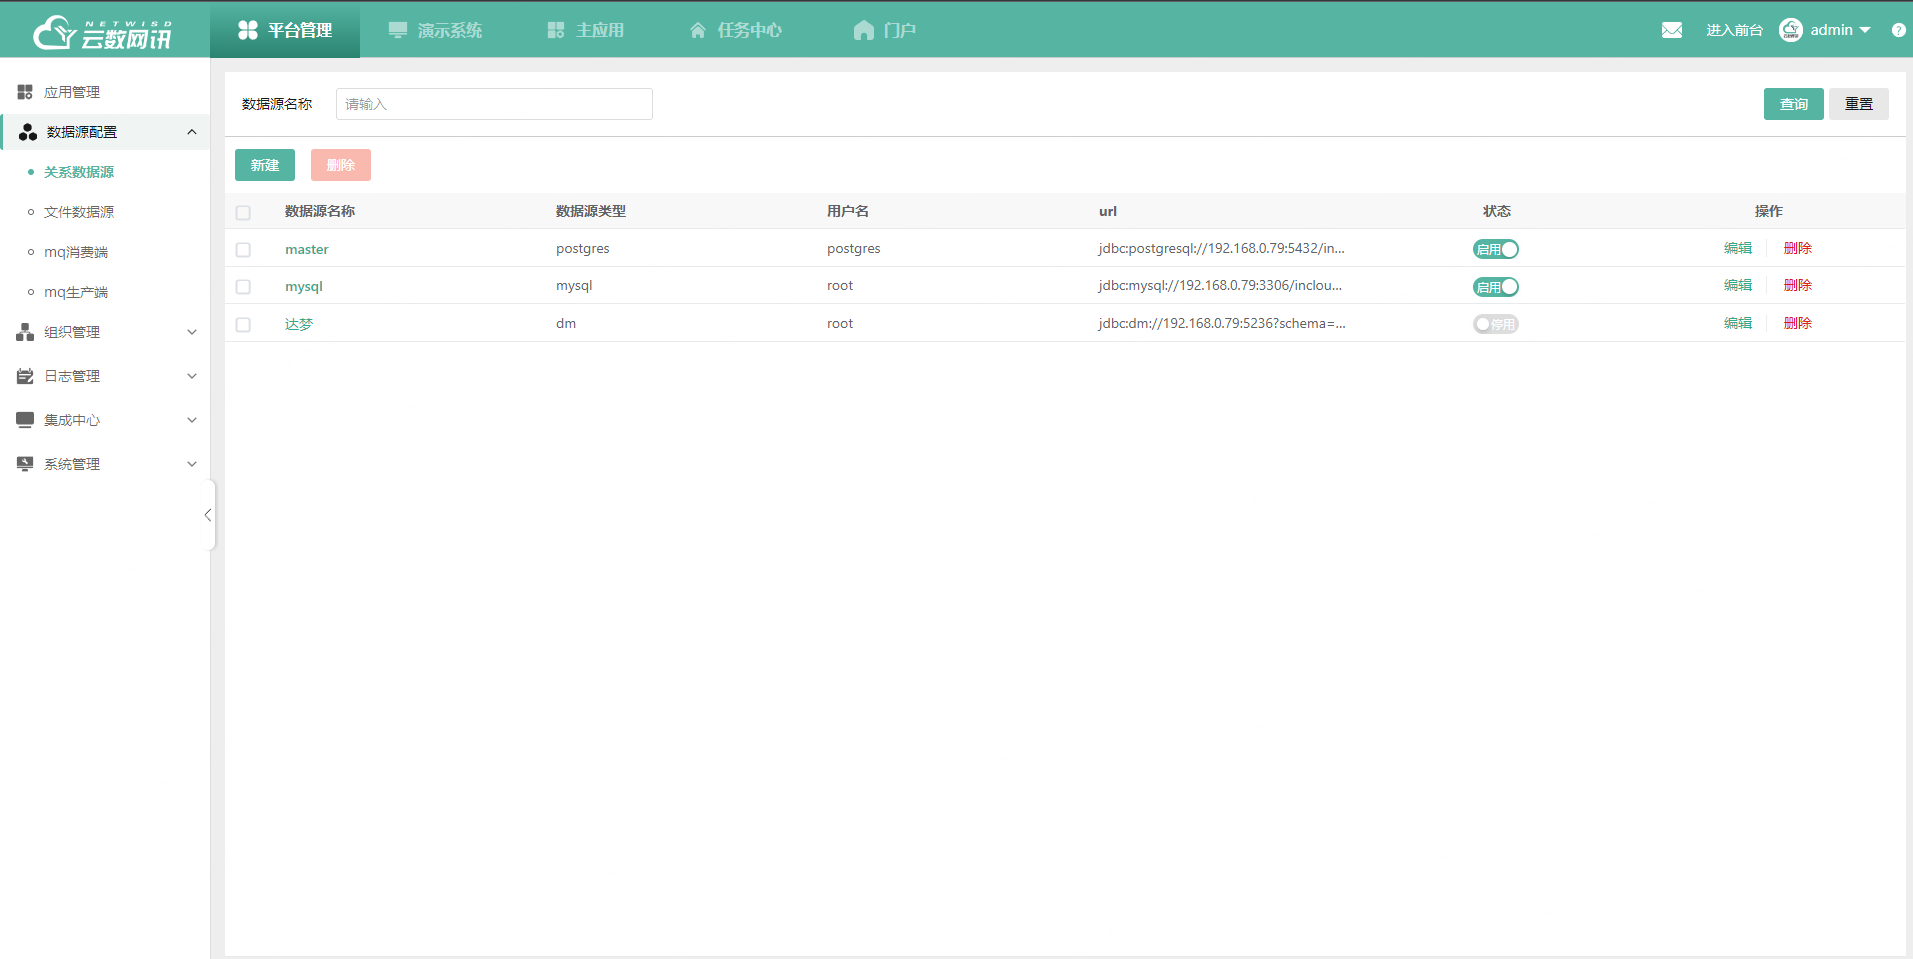
Task: Click the admin user avatar icon
Action: click(1790, 30)
